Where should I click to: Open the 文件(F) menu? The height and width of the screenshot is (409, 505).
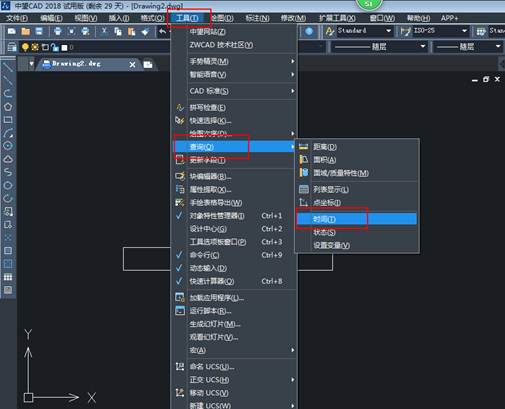17,18
